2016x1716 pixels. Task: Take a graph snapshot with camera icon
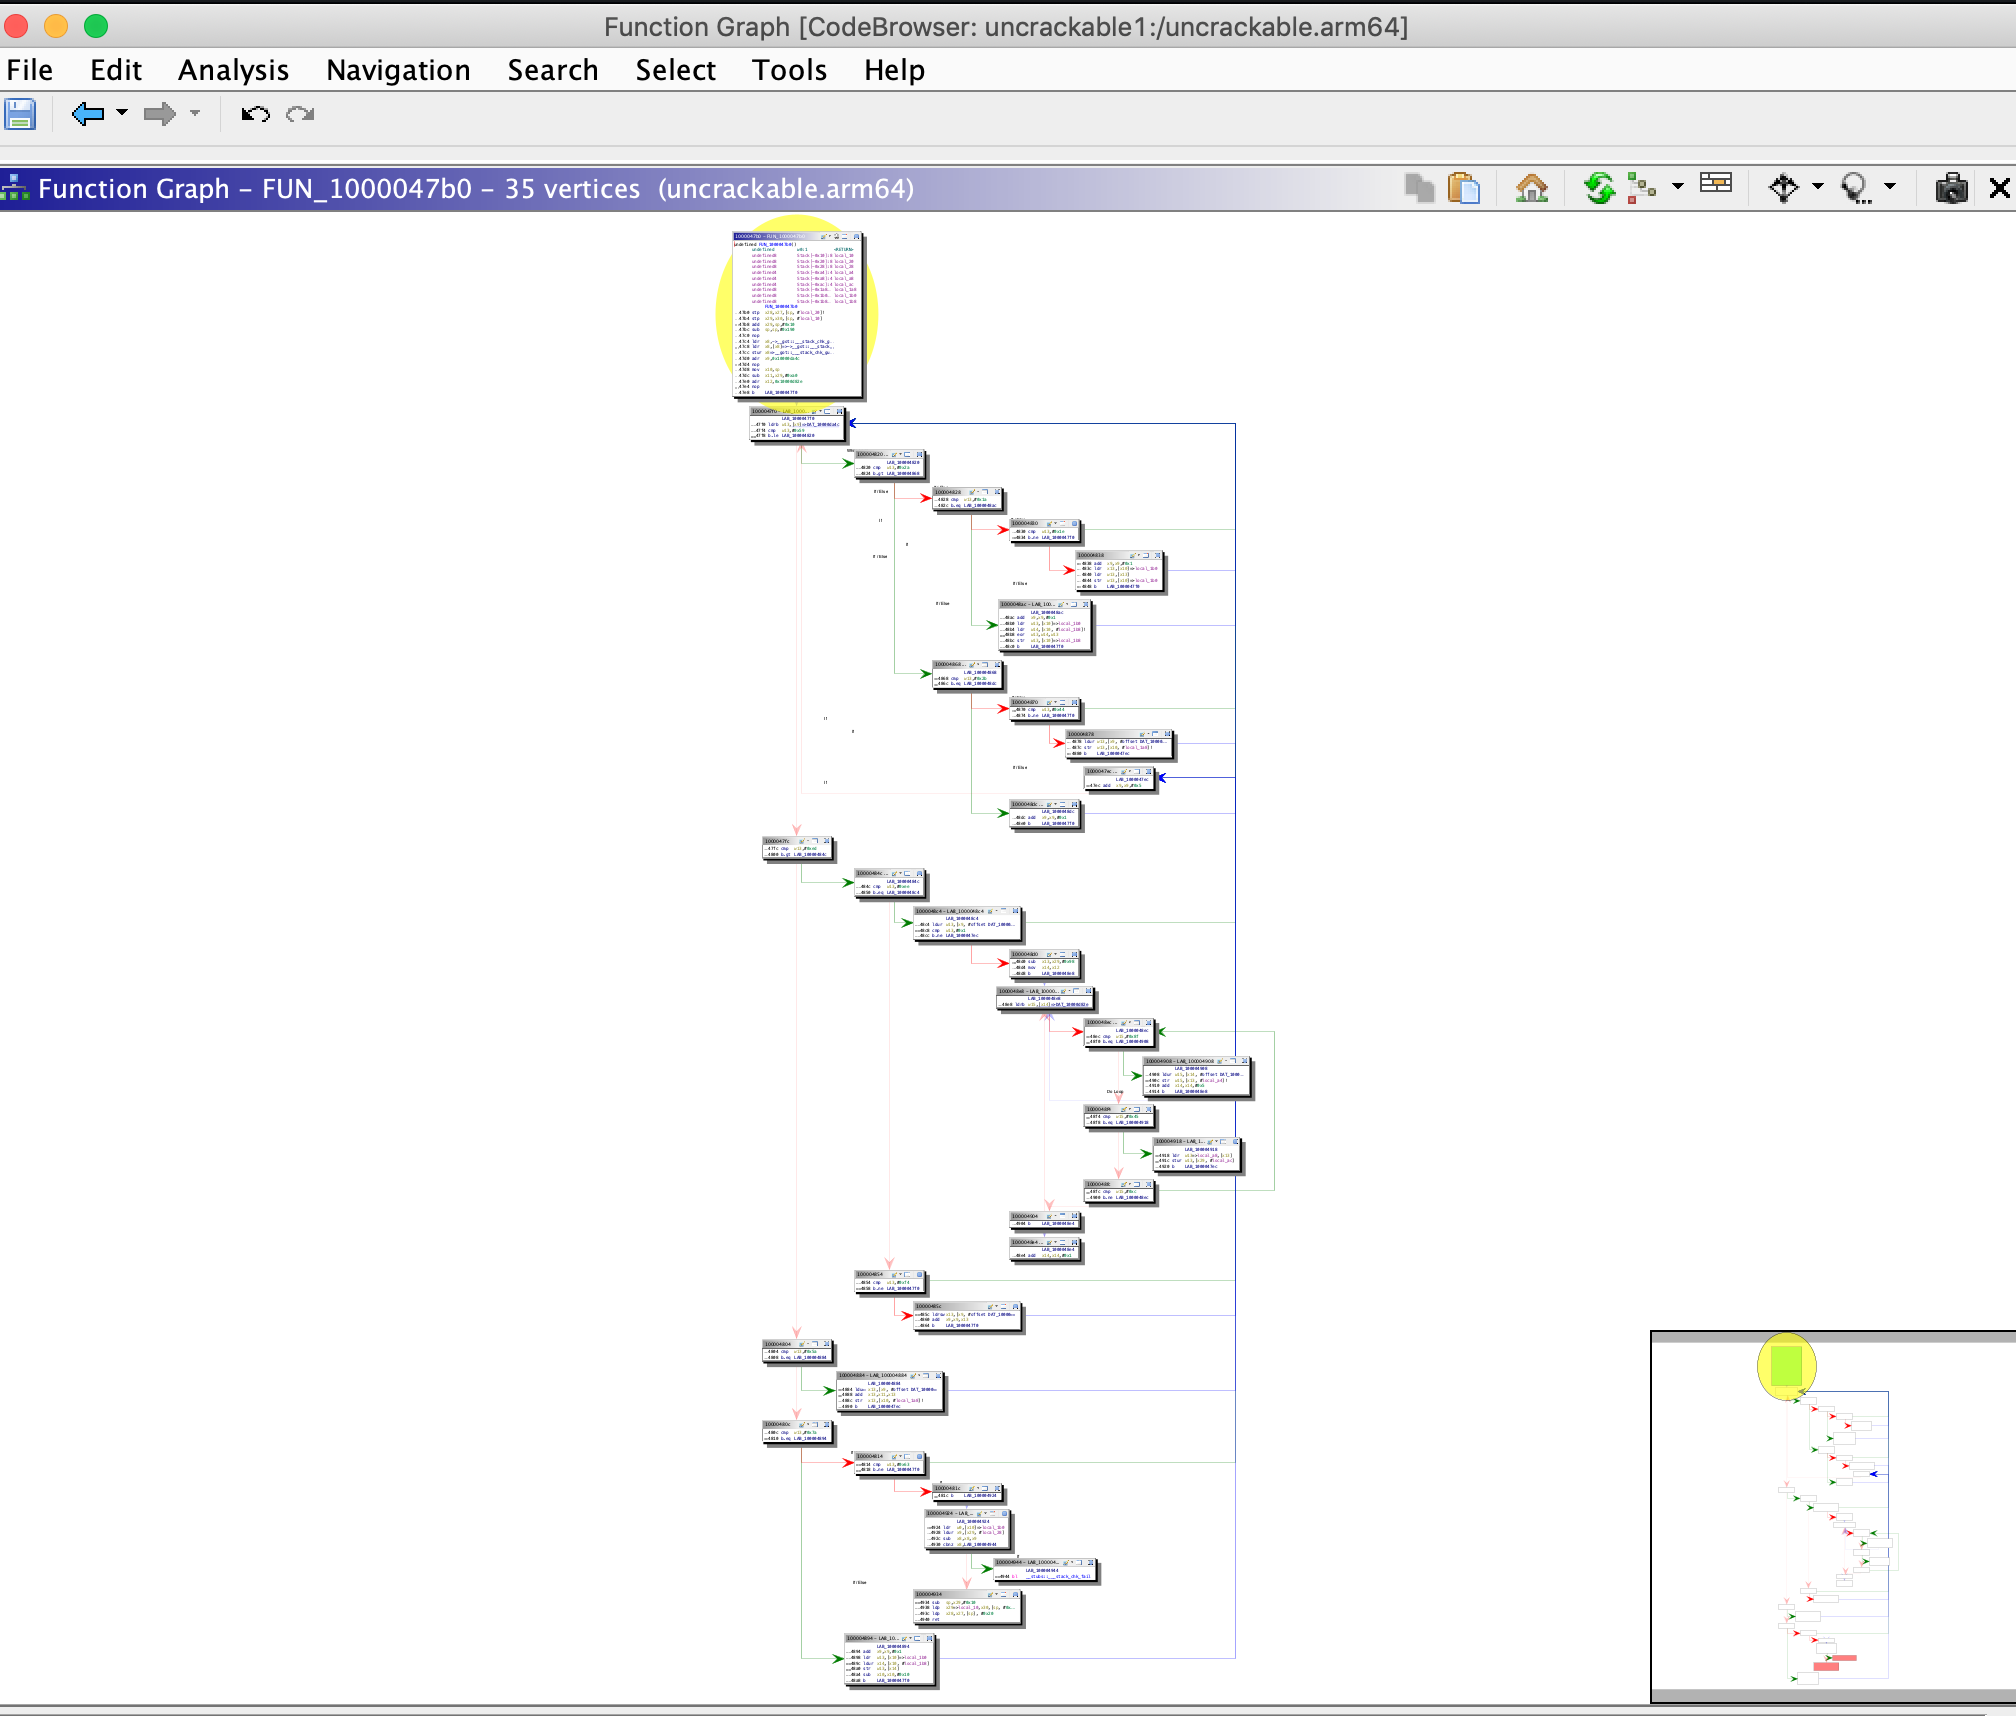point(1951,188)
